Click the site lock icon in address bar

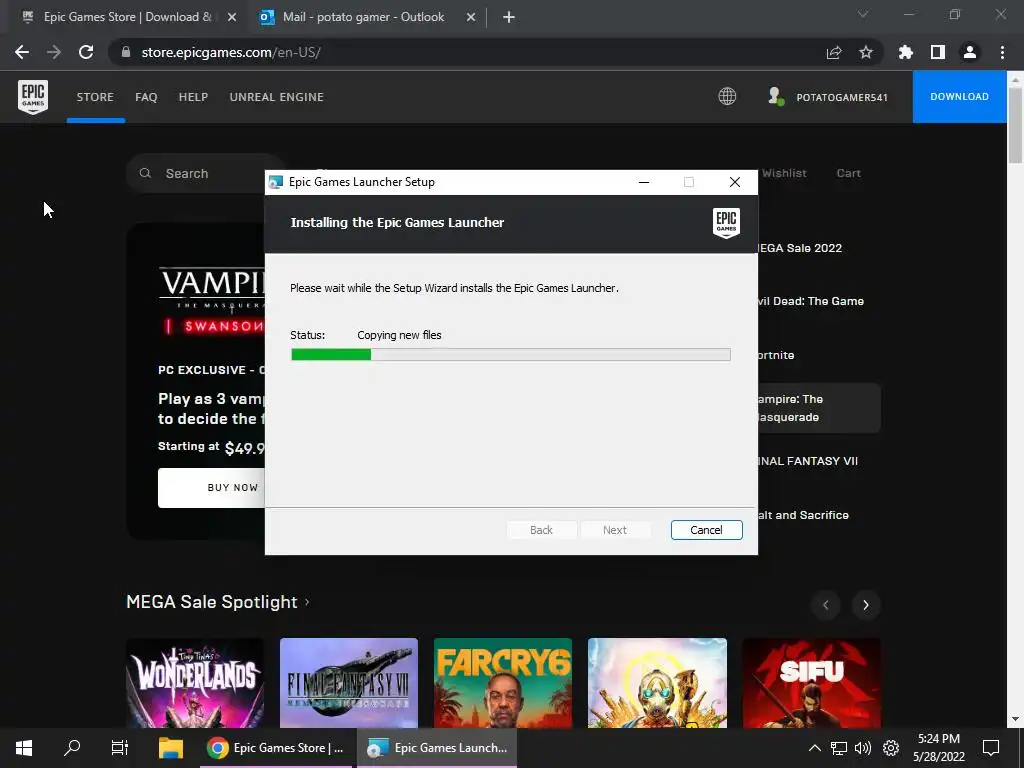(125, 52)
